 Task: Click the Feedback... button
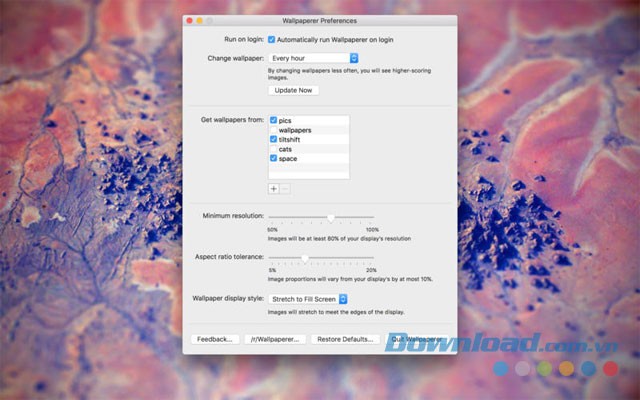[214, 339]
